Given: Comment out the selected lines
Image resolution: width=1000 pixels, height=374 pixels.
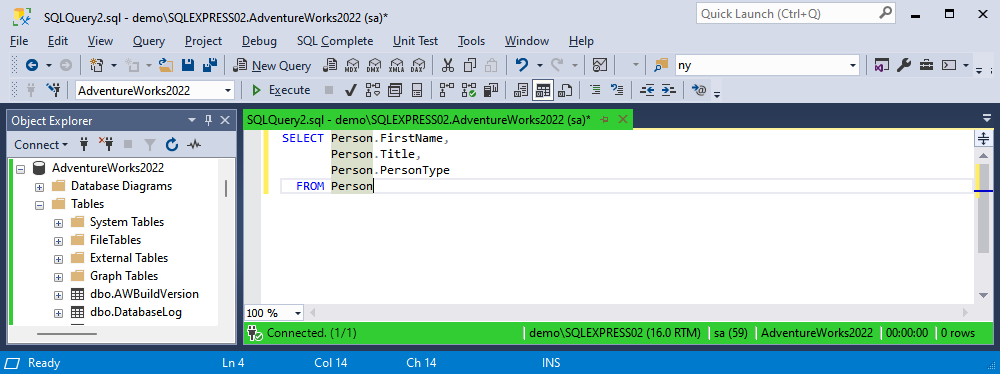Looking at the screenshot, I should (595, 90).
